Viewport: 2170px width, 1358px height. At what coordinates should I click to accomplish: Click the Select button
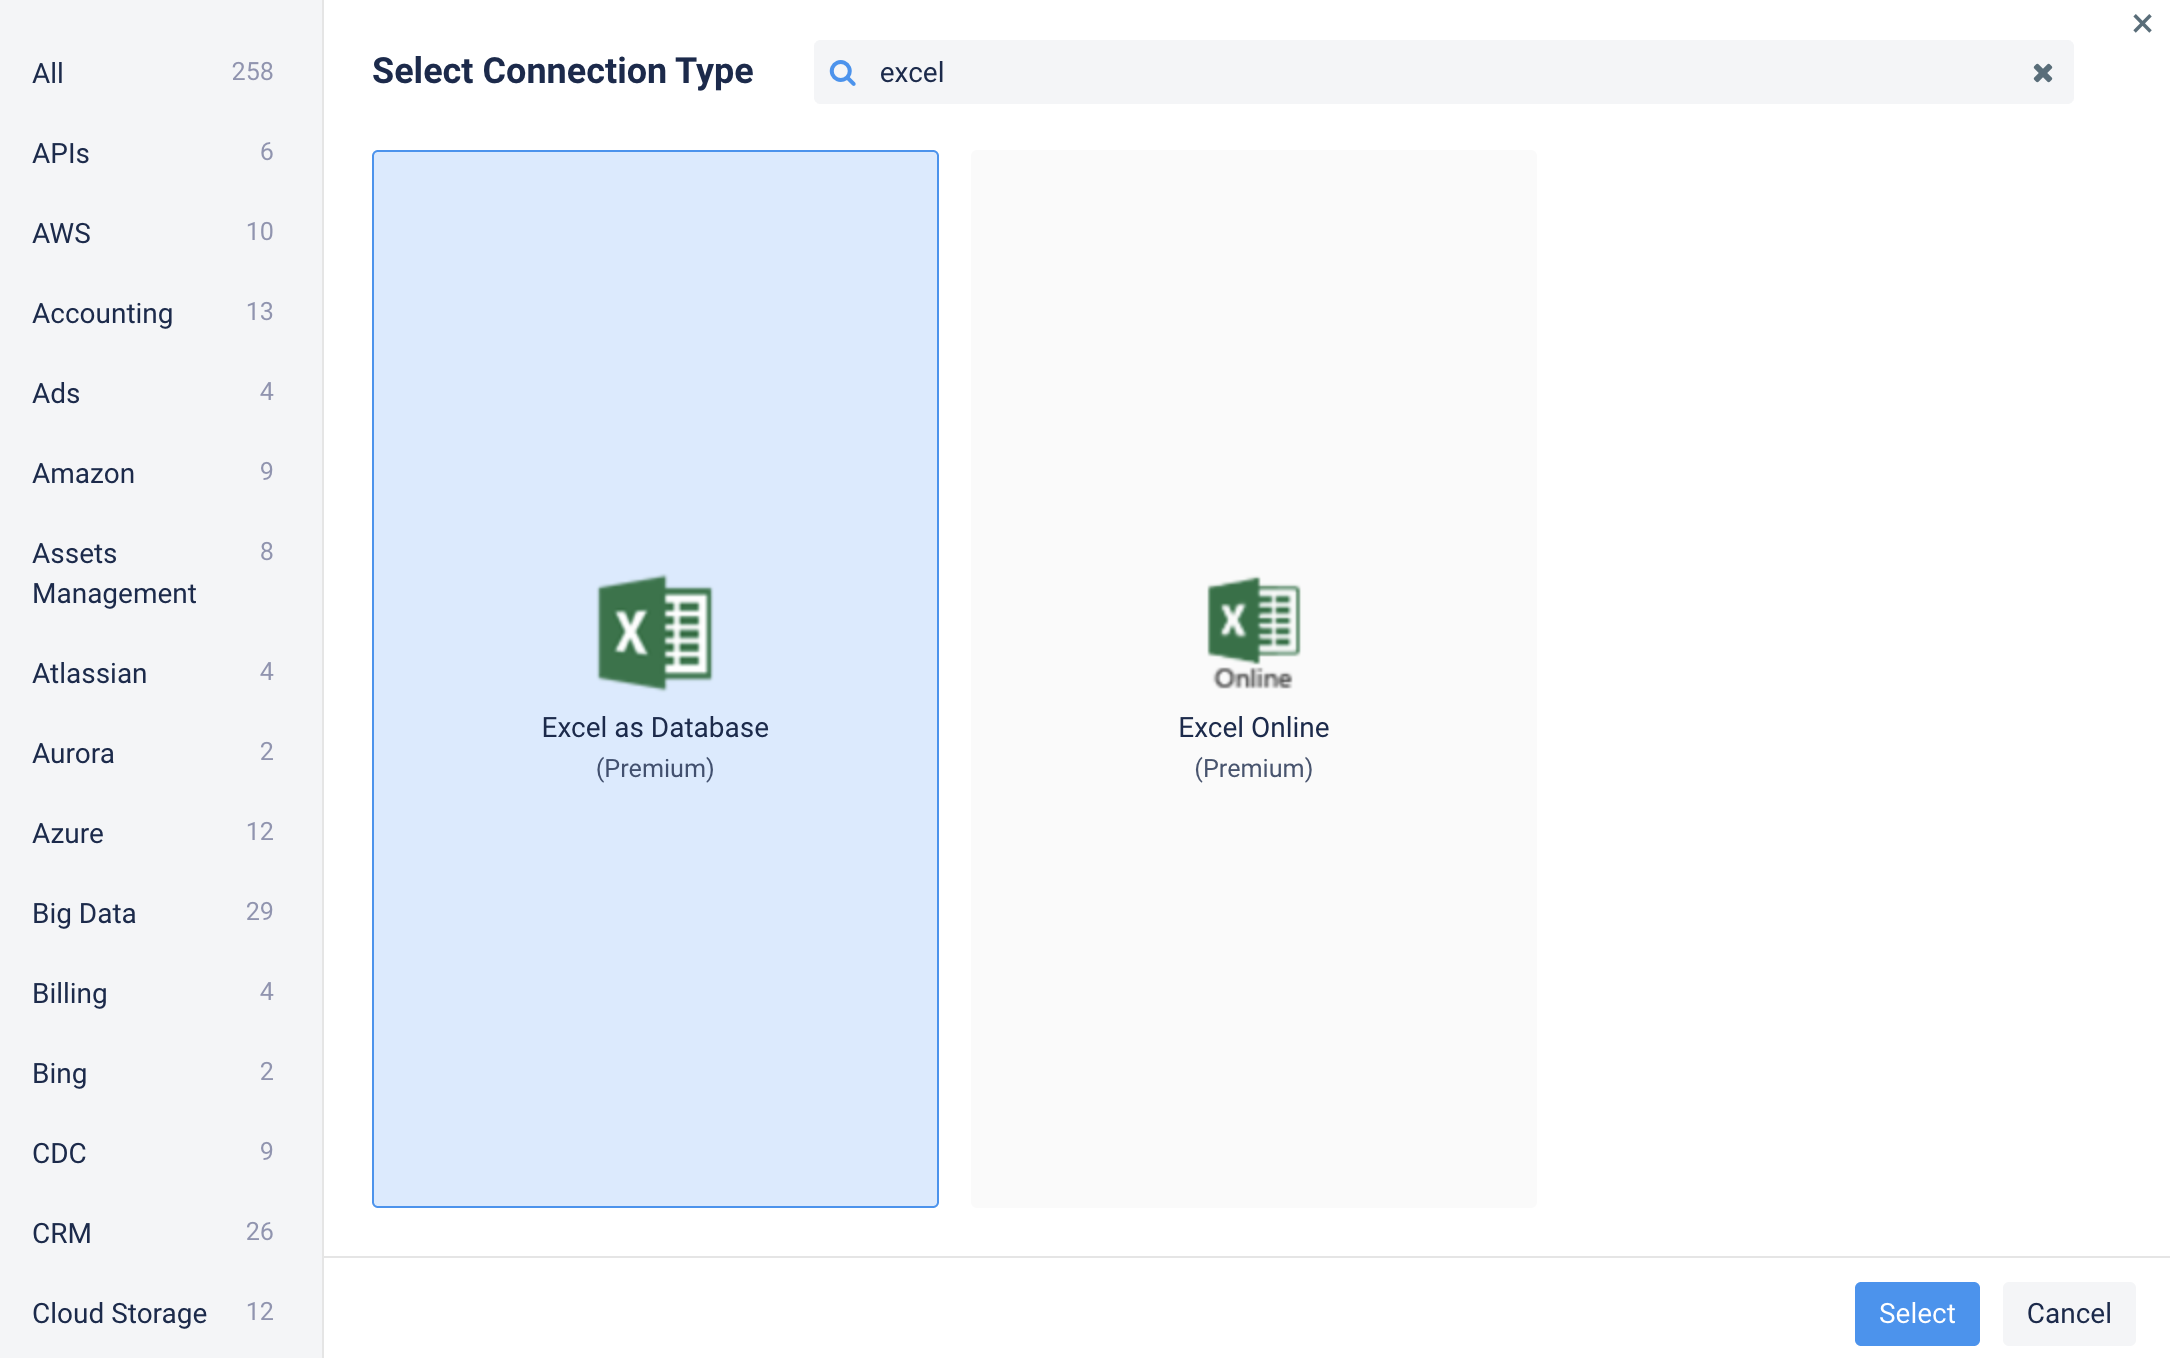coord(1917,1313)
